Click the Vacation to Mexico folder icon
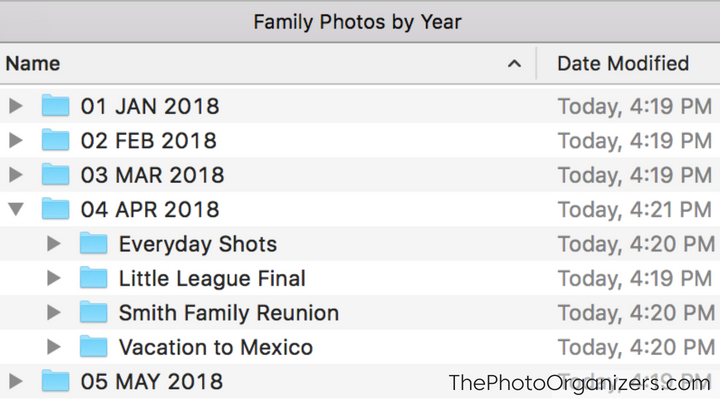This screenshot has height=400, width=720. tap(94, 347)
